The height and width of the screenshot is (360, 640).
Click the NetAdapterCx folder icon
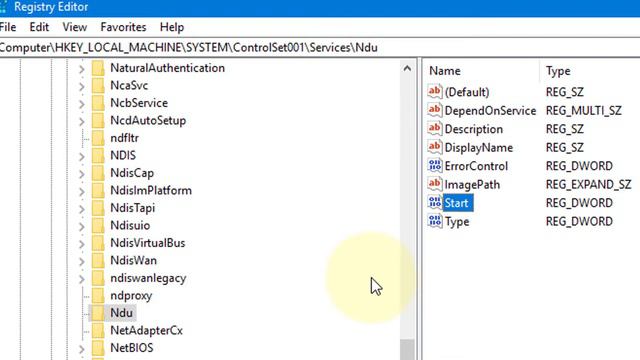coord(98,331)
